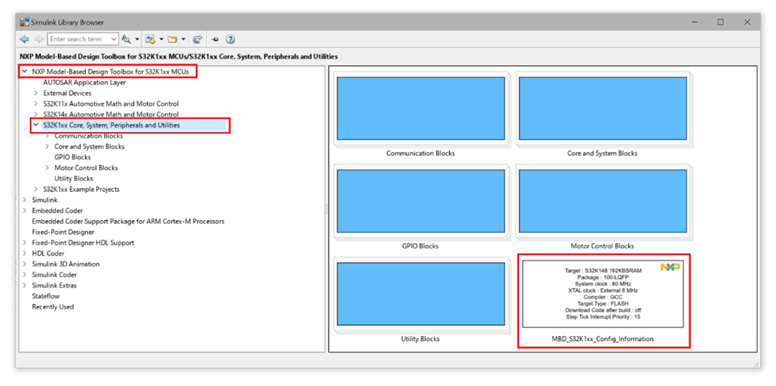Expand Motor Control Blocks tree node

coord(47,168)
